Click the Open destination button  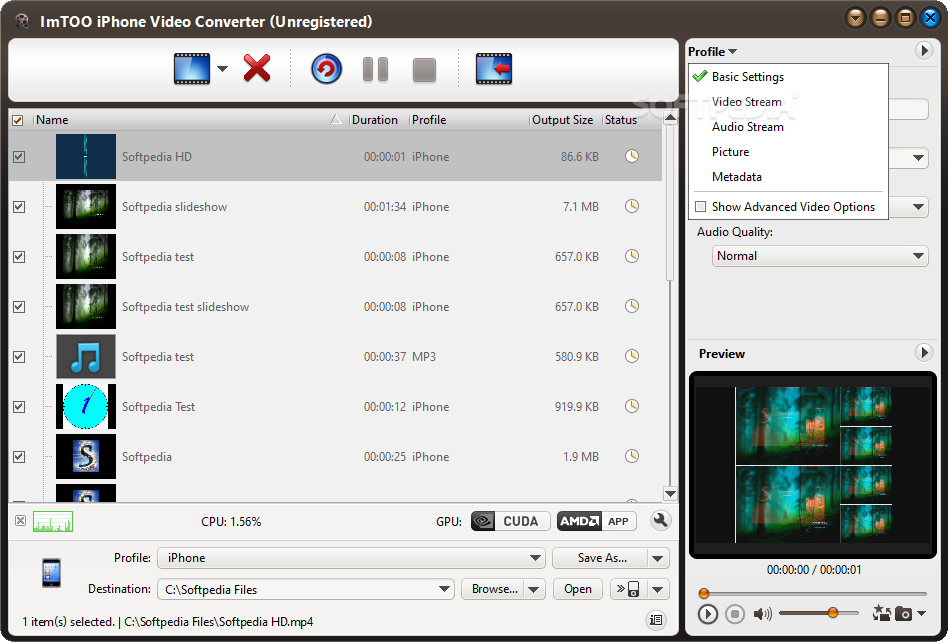click(x=578, y=589)
